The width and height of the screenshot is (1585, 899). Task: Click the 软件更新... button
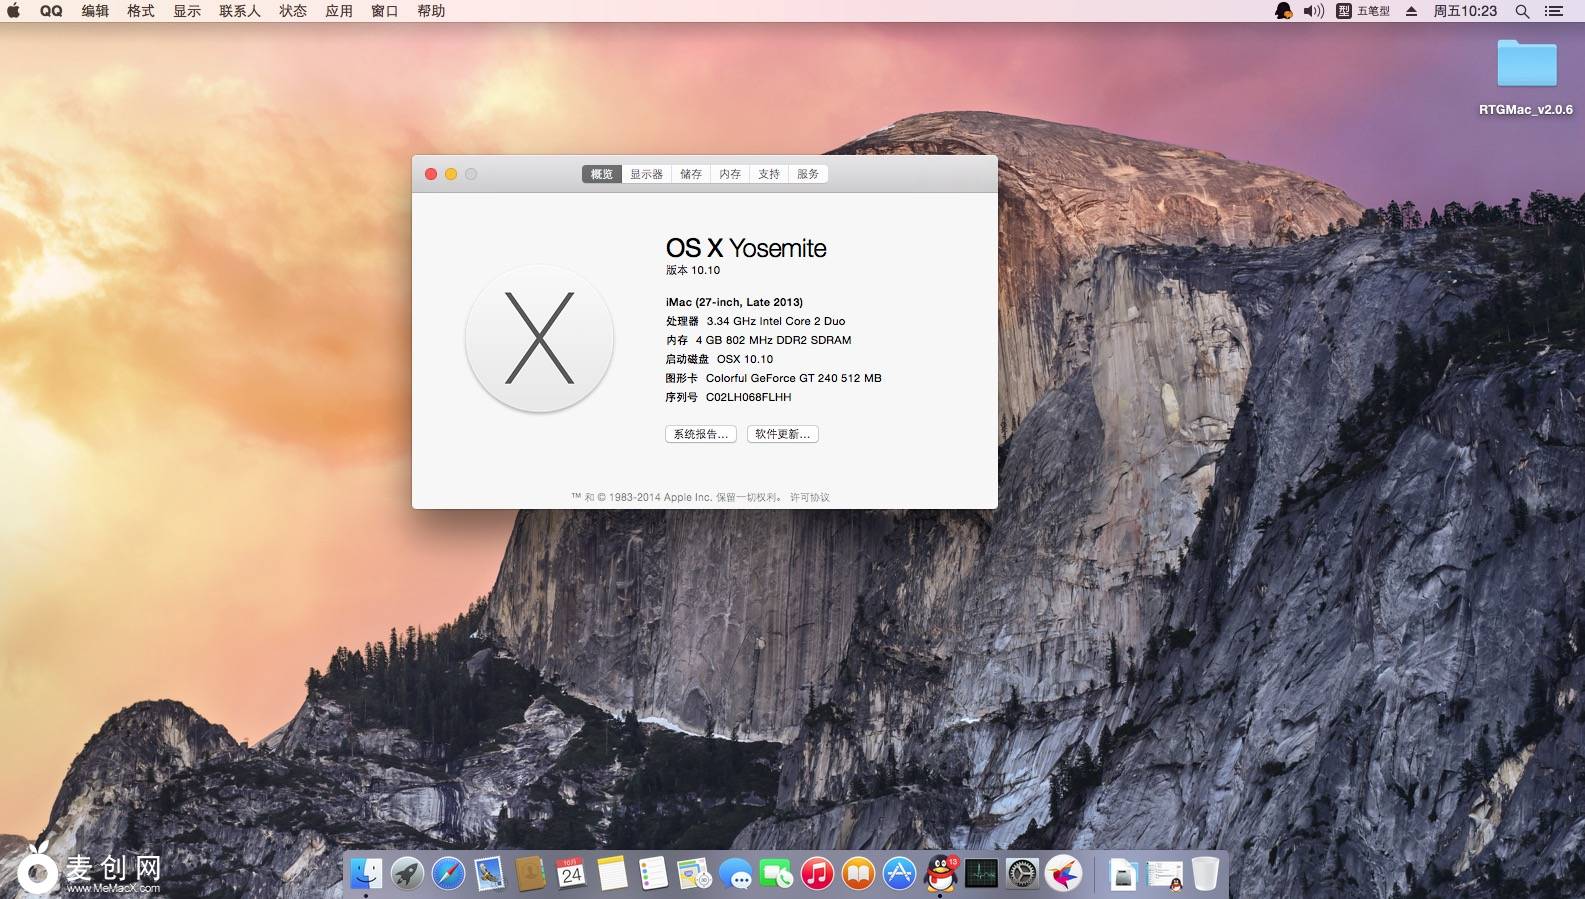click(x=782, y=434)
